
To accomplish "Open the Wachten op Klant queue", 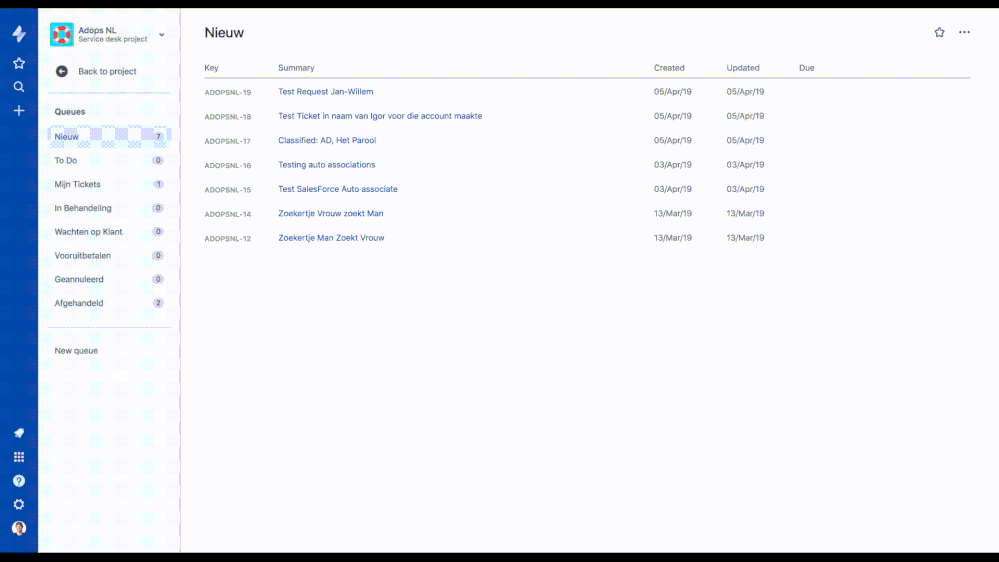I will pyautogui.click(x=110, y=232).
